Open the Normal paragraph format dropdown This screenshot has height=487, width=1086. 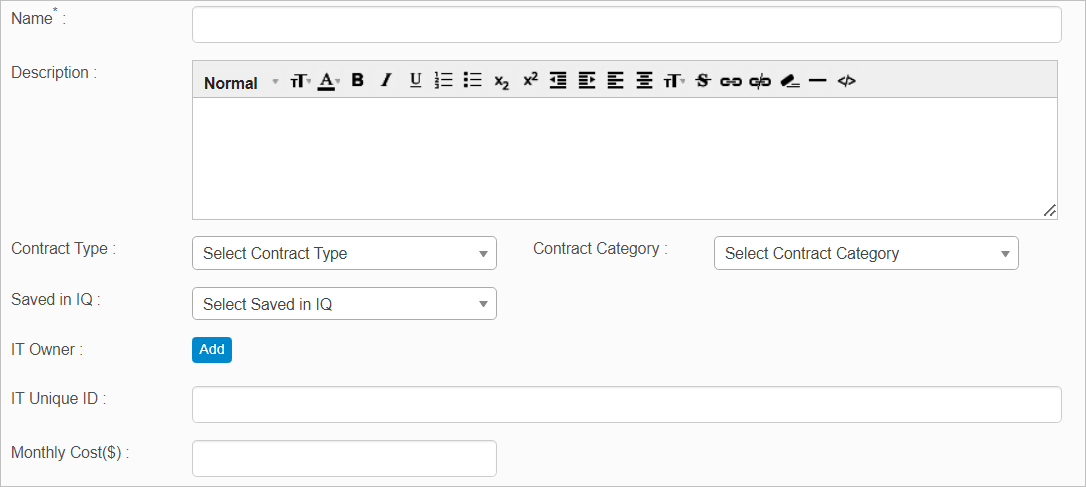[x=241, y=82]
